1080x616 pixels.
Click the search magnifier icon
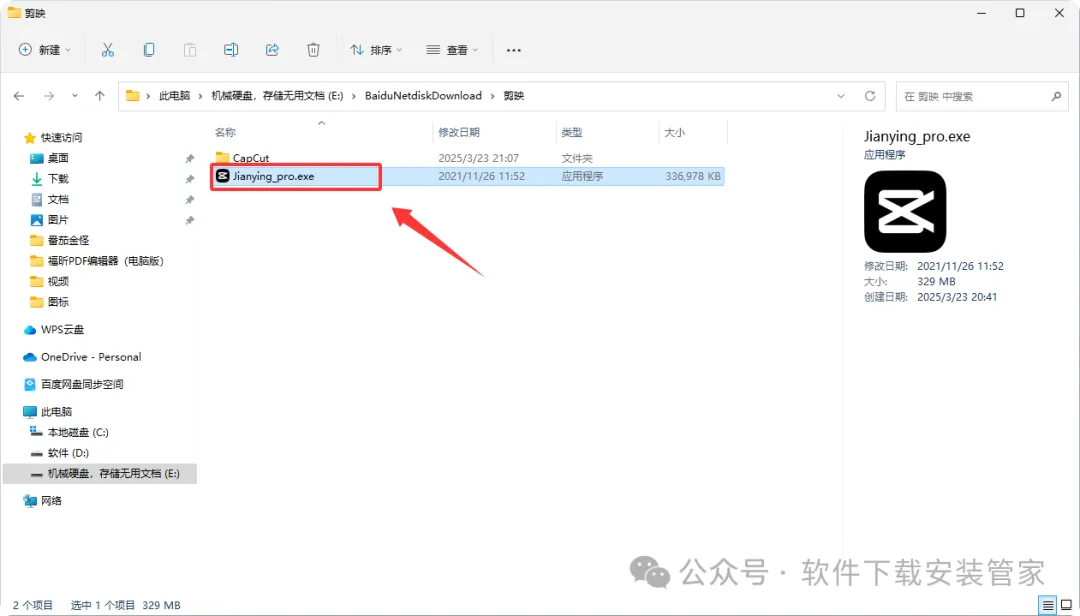[1056, 96]
